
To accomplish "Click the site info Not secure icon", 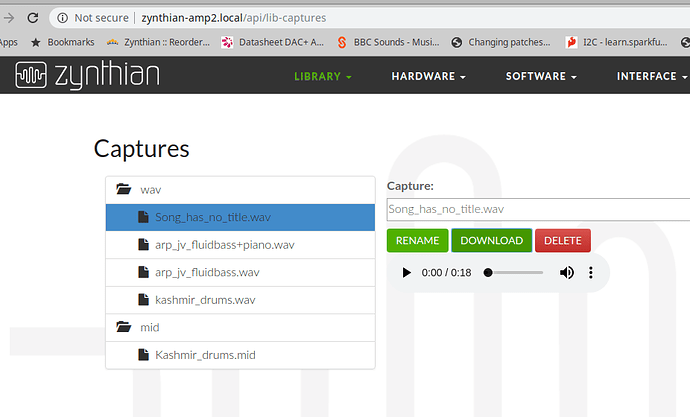I will (x=63, y=18).
